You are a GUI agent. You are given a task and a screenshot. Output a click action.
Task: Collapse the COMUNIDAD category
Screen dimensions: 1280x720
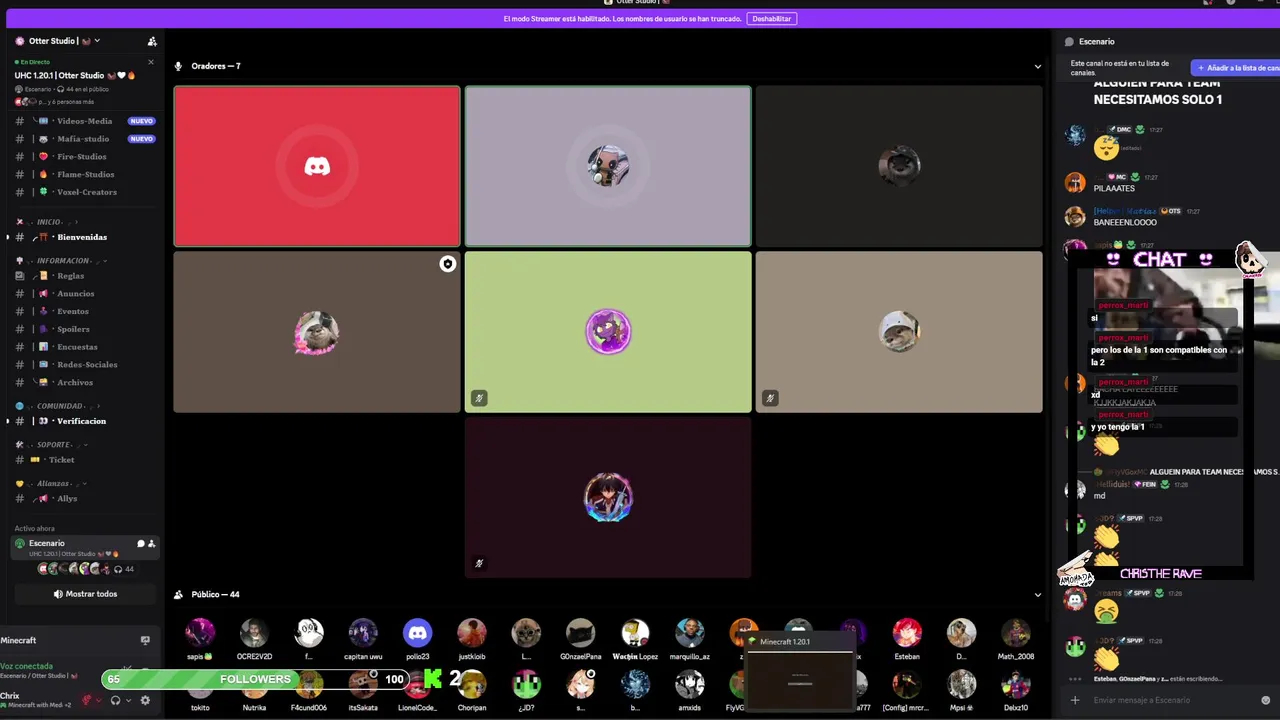point(58,406)
